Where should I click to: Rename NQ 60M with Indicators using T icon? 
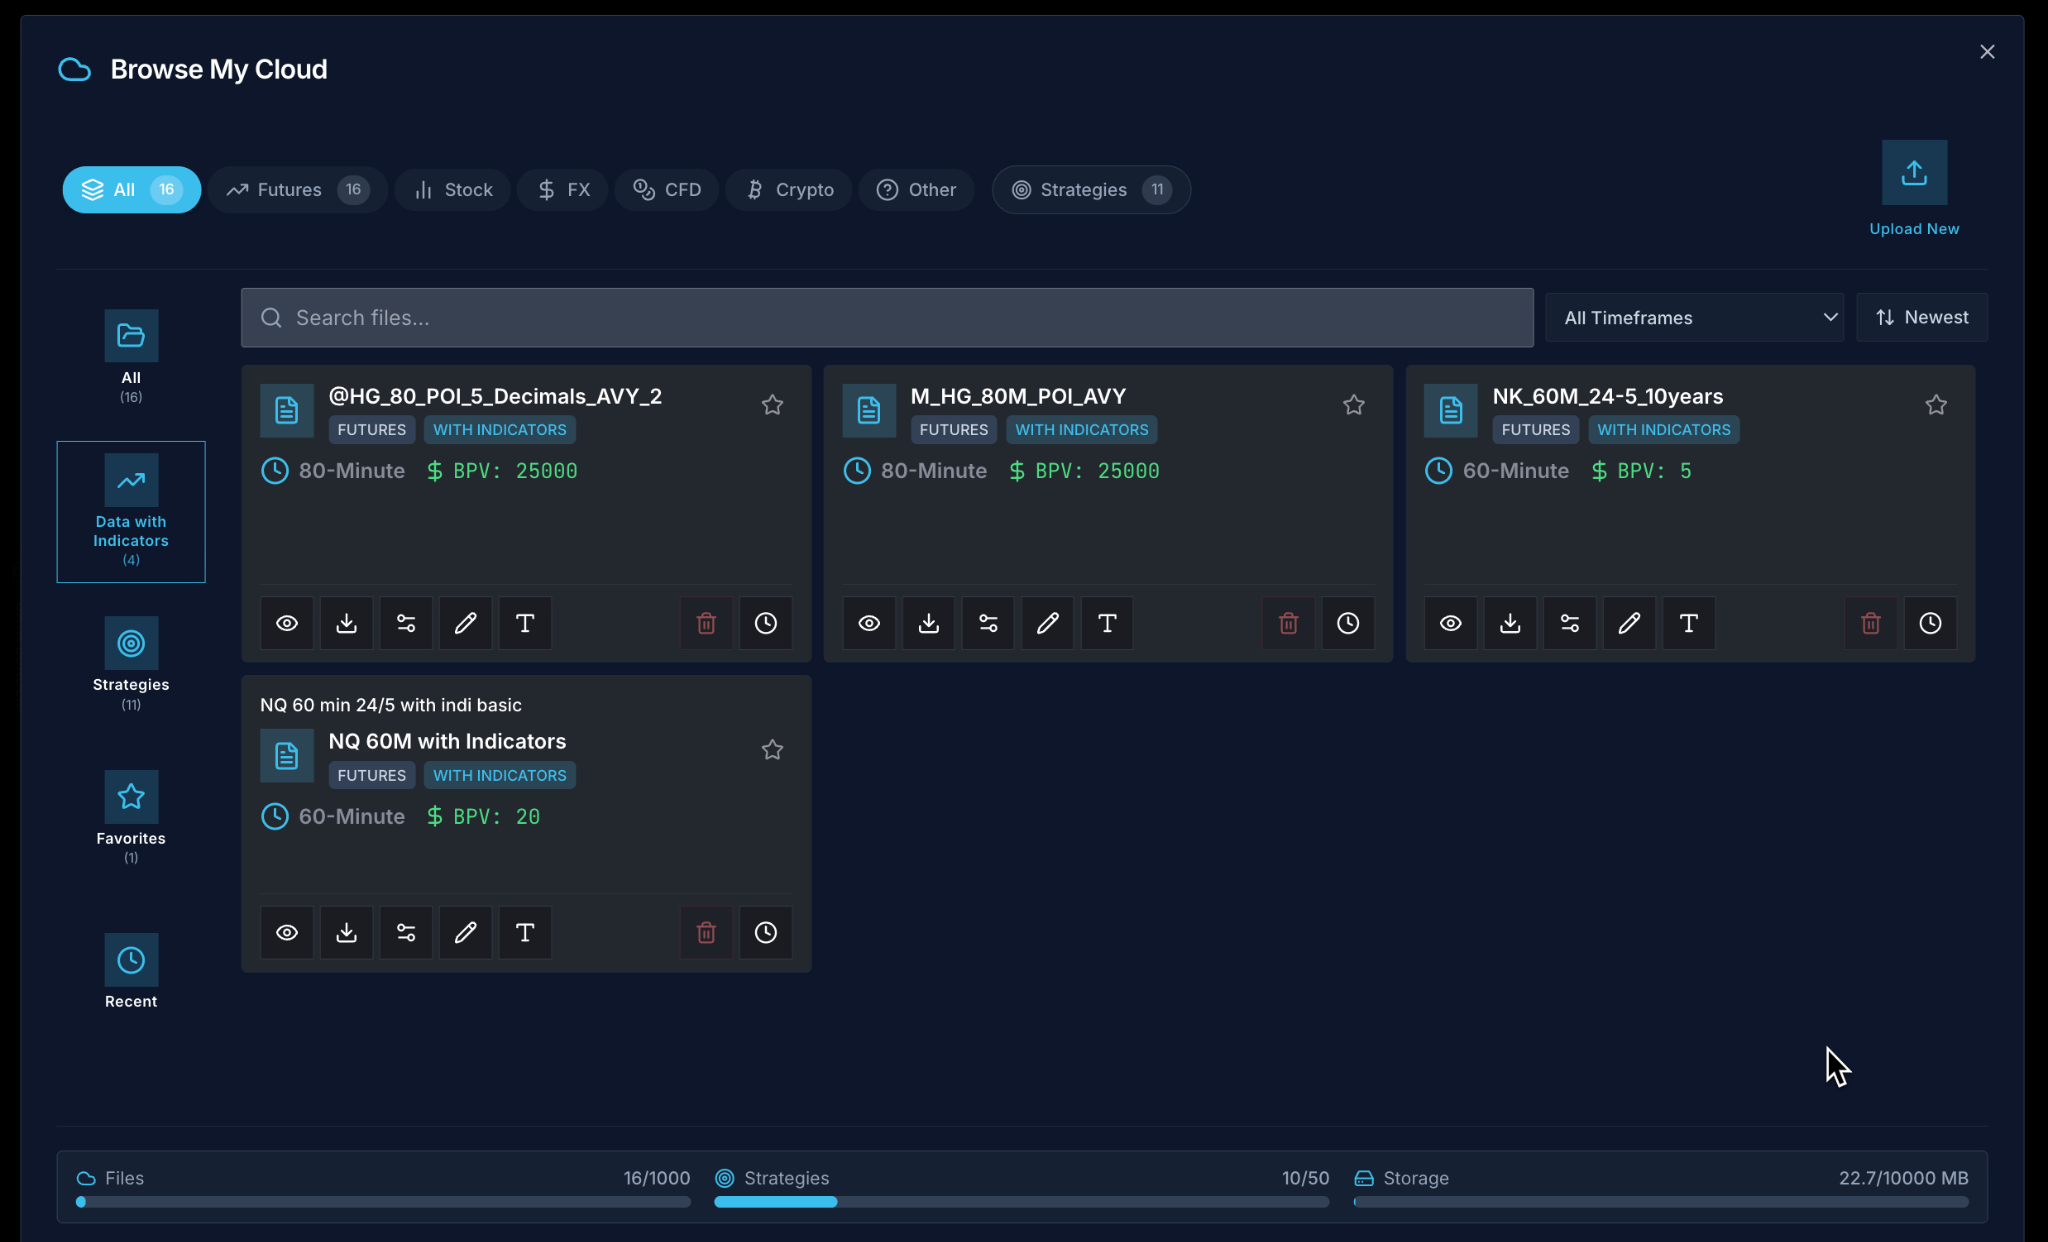coord(525,932)
